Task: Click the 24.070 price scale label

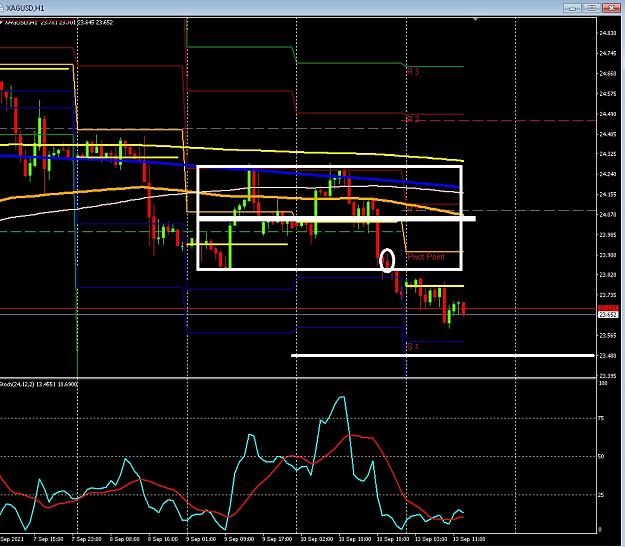Action: click(x=608, y=214)
